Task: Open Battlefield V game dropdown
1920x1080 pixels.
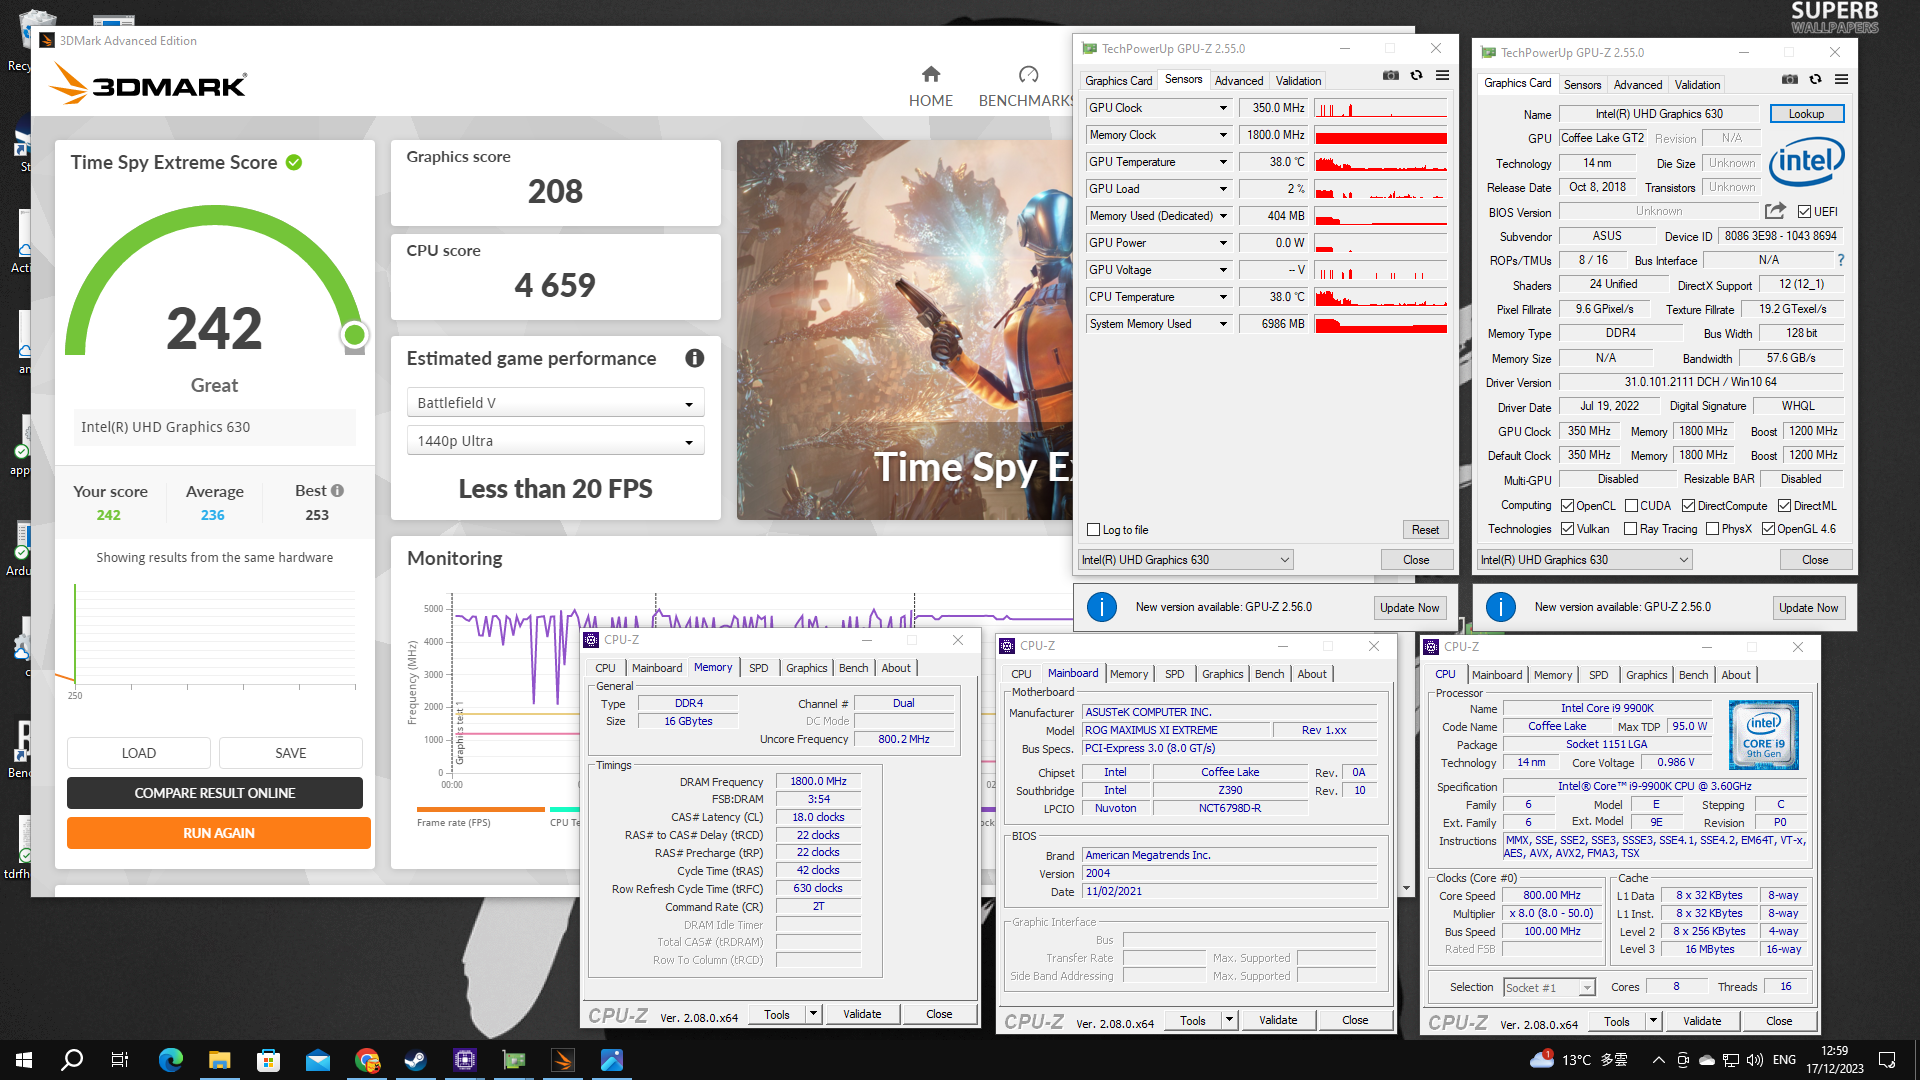Action: click(x=555, y=403)
